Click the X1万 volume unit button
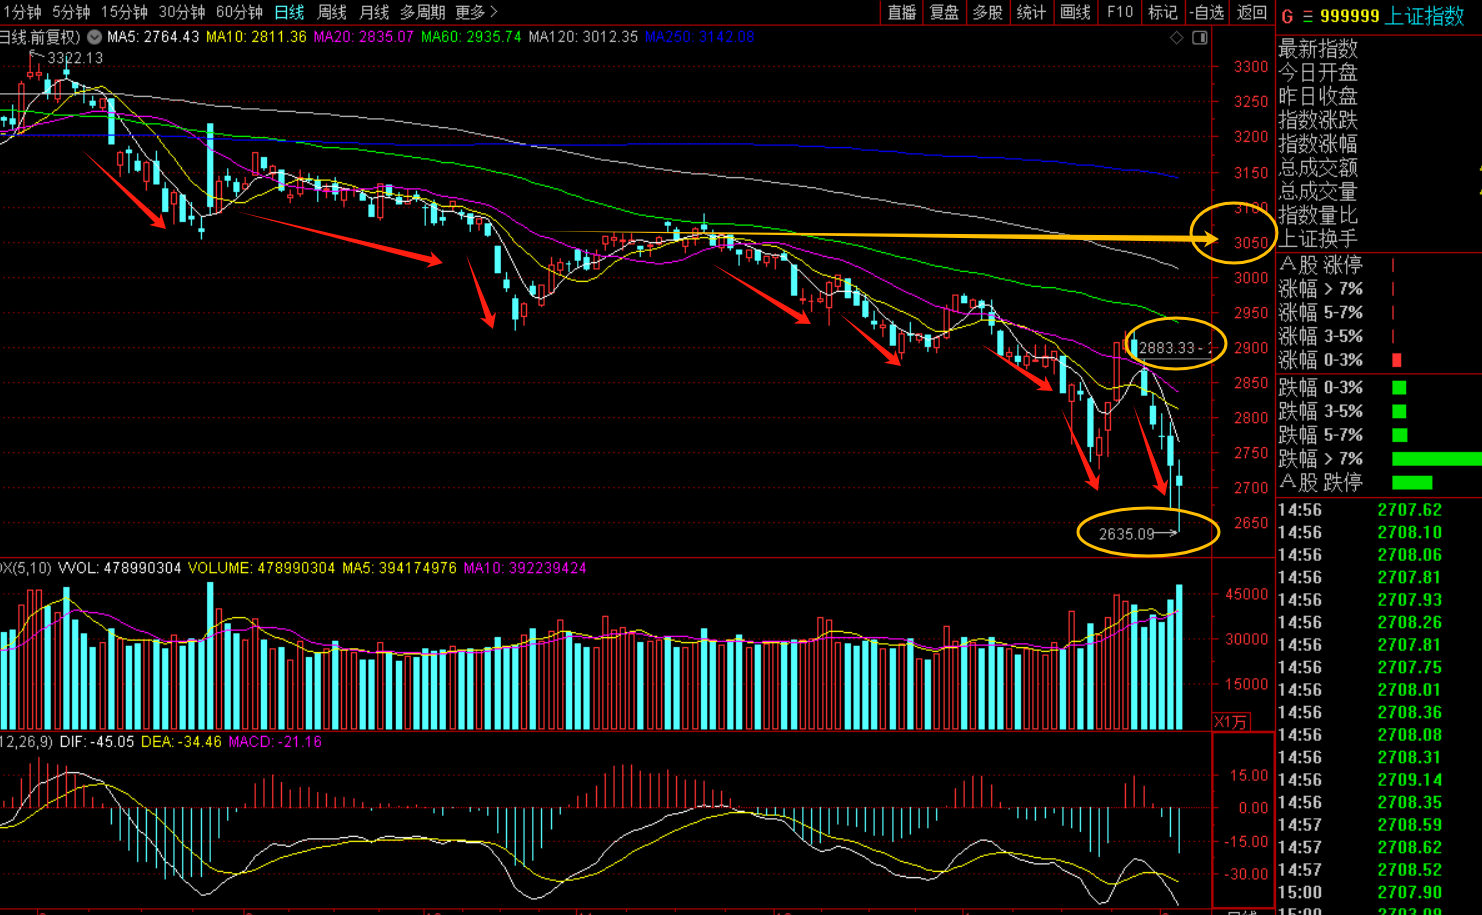The image size is (1482, 915). point(1232,722)
